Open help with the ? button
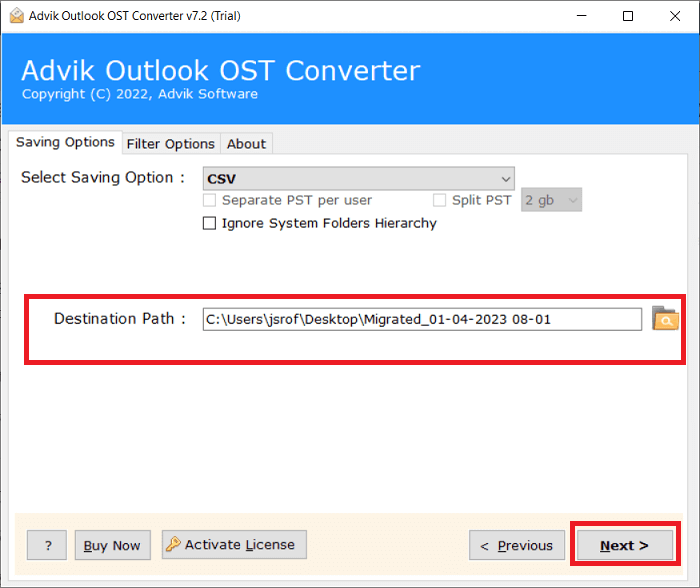This screenshot has height=588, width=700. (x=47, y=545)
